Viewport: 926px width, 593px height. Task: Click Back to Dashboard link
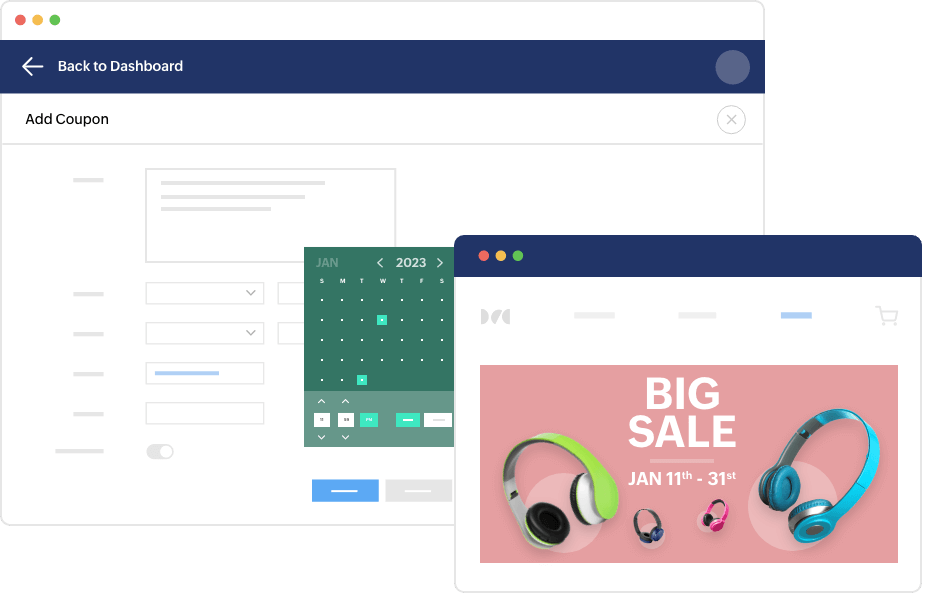point(120,66)
